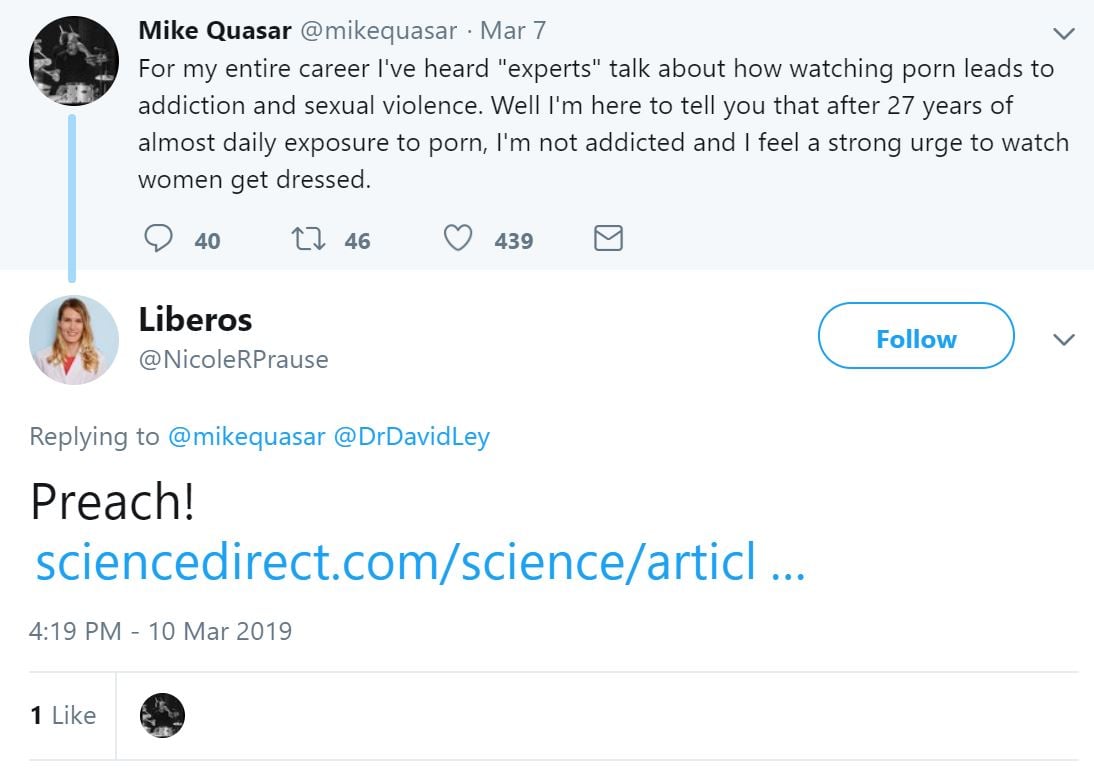
Task: Click the 439 likes count
Action: click(513, 241)
